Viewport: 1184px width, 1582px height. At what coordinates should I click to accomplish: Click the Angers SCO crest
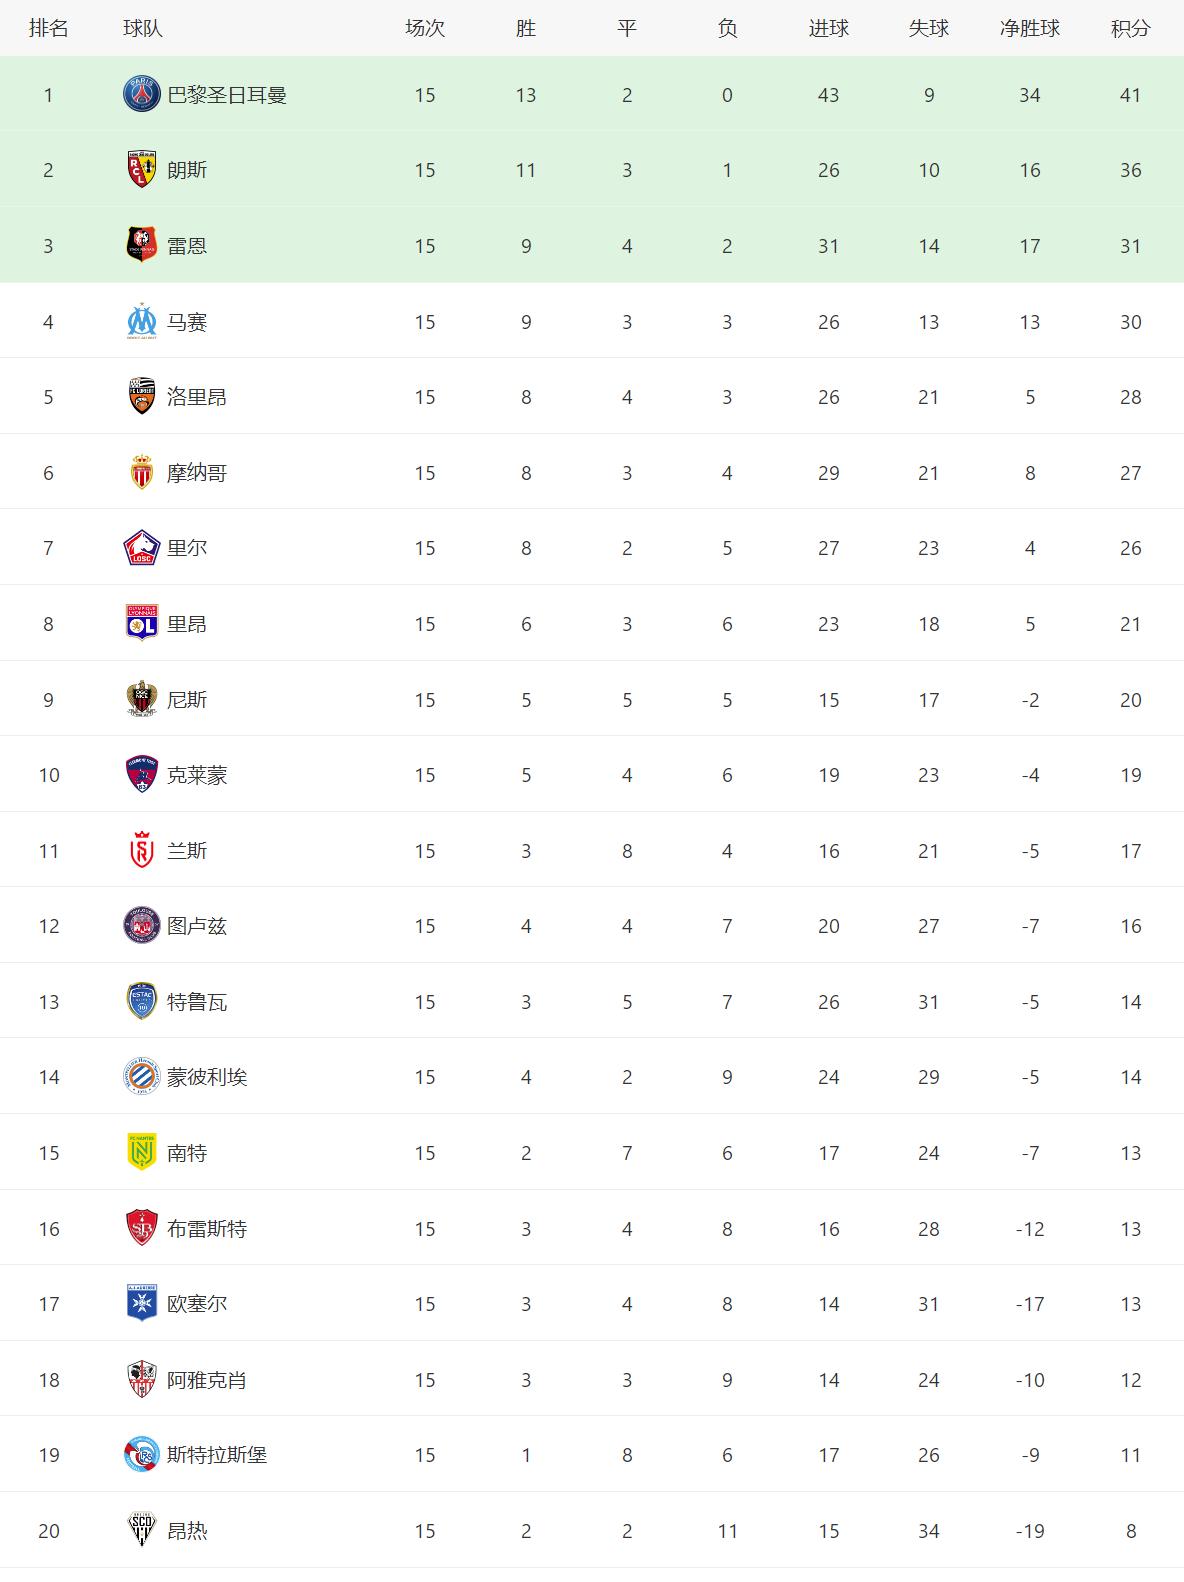(141, 1531)
